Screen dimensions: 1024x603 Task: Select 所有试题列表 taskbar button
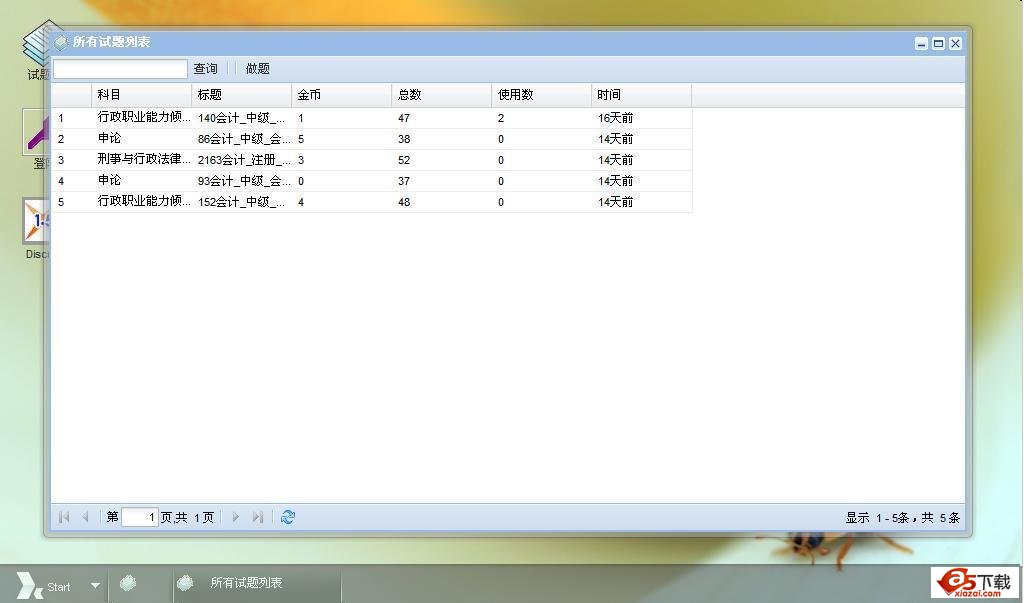(257, 583)
